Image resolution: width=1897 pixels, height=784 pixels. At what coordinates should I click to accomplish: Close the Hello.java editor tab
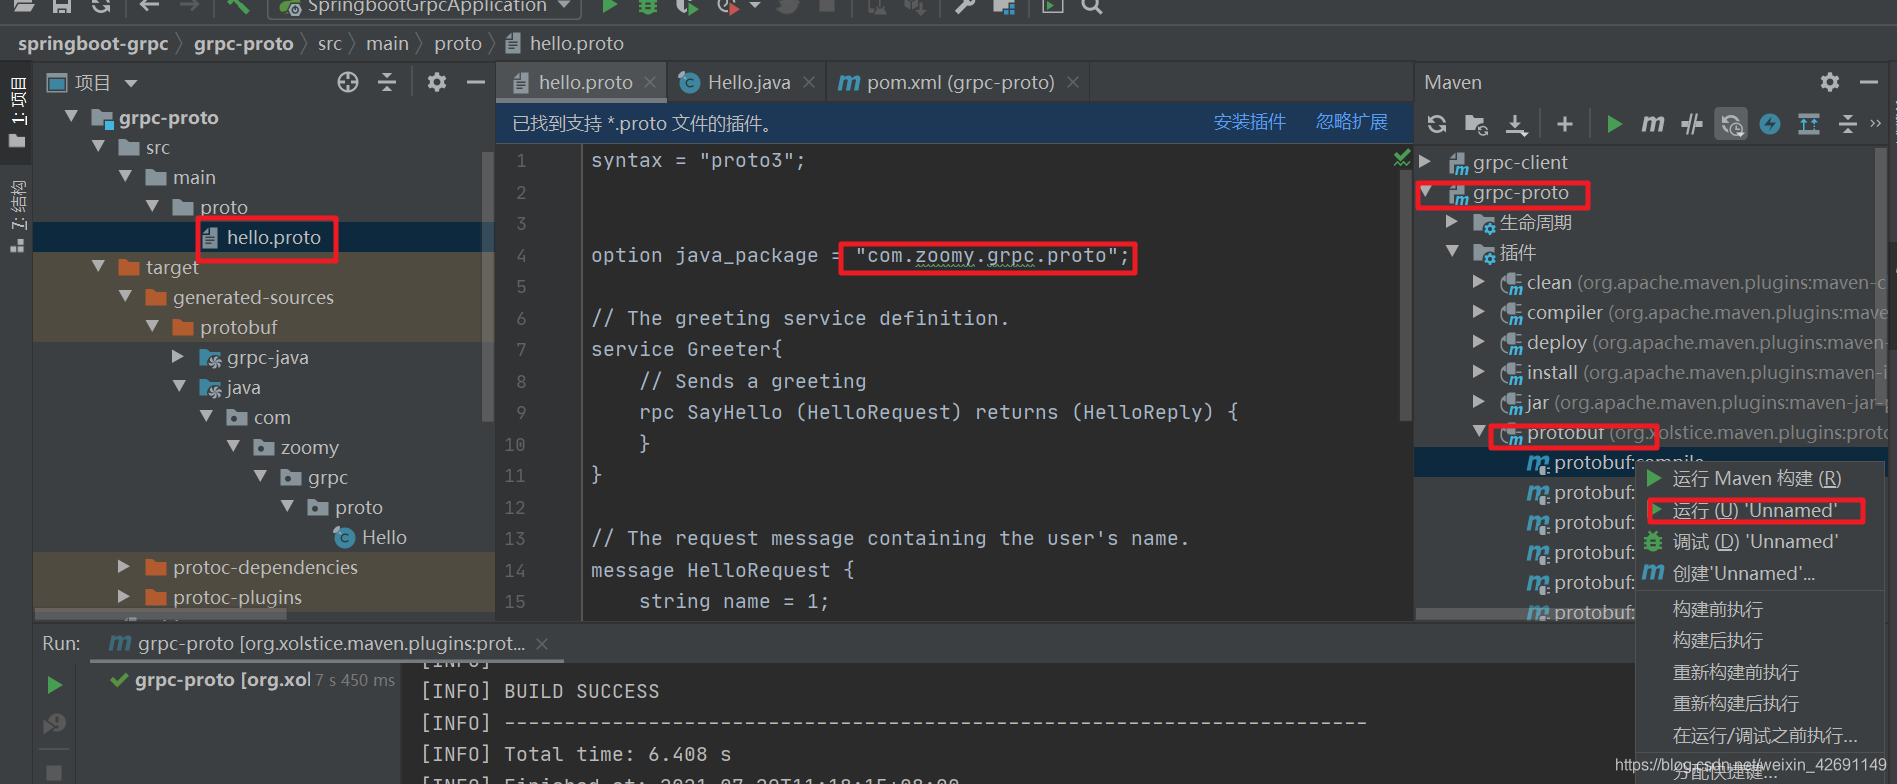pyautogui.click(x=808, y=82)
